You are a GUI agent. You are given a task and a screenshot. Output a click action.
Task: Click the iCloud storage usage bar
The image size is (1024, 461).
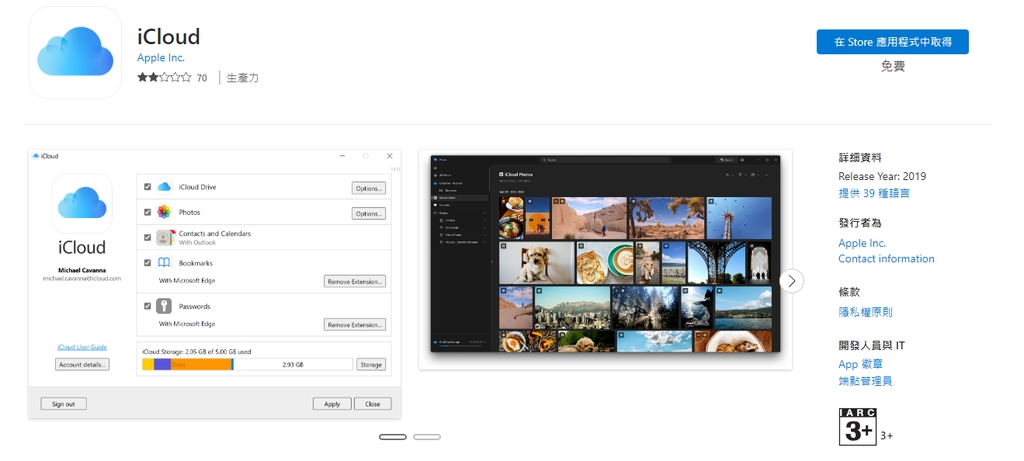click(248, 364)
